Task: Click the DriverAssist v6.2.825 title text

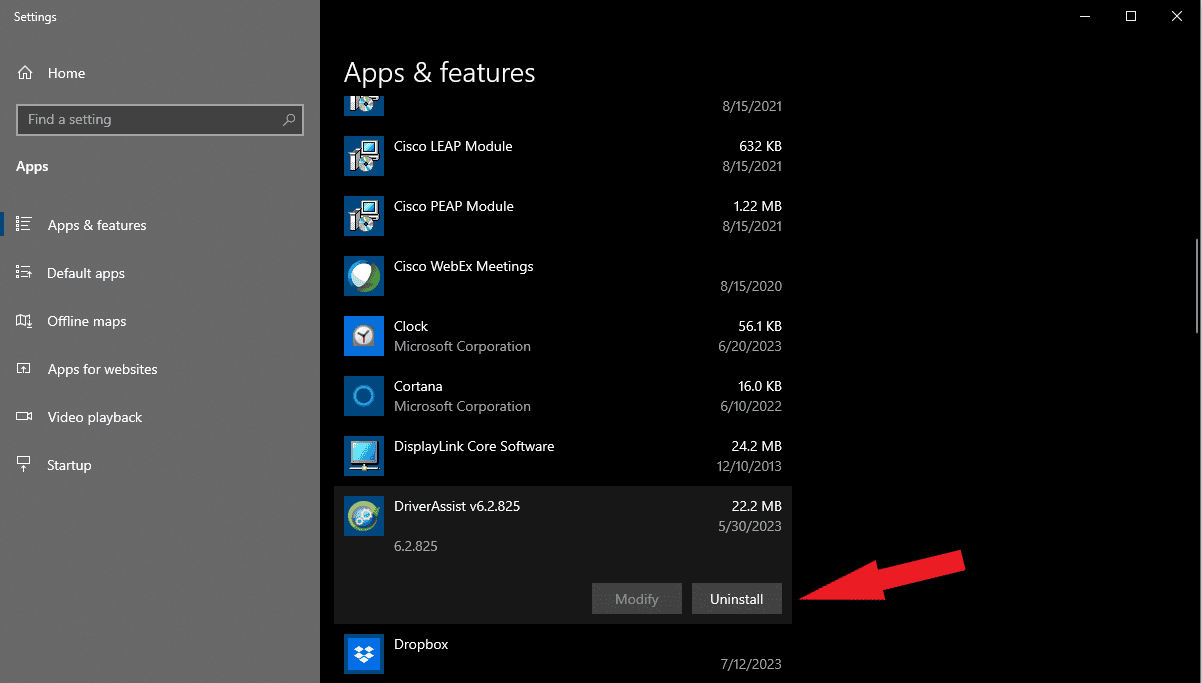Action: click(457, 506)
